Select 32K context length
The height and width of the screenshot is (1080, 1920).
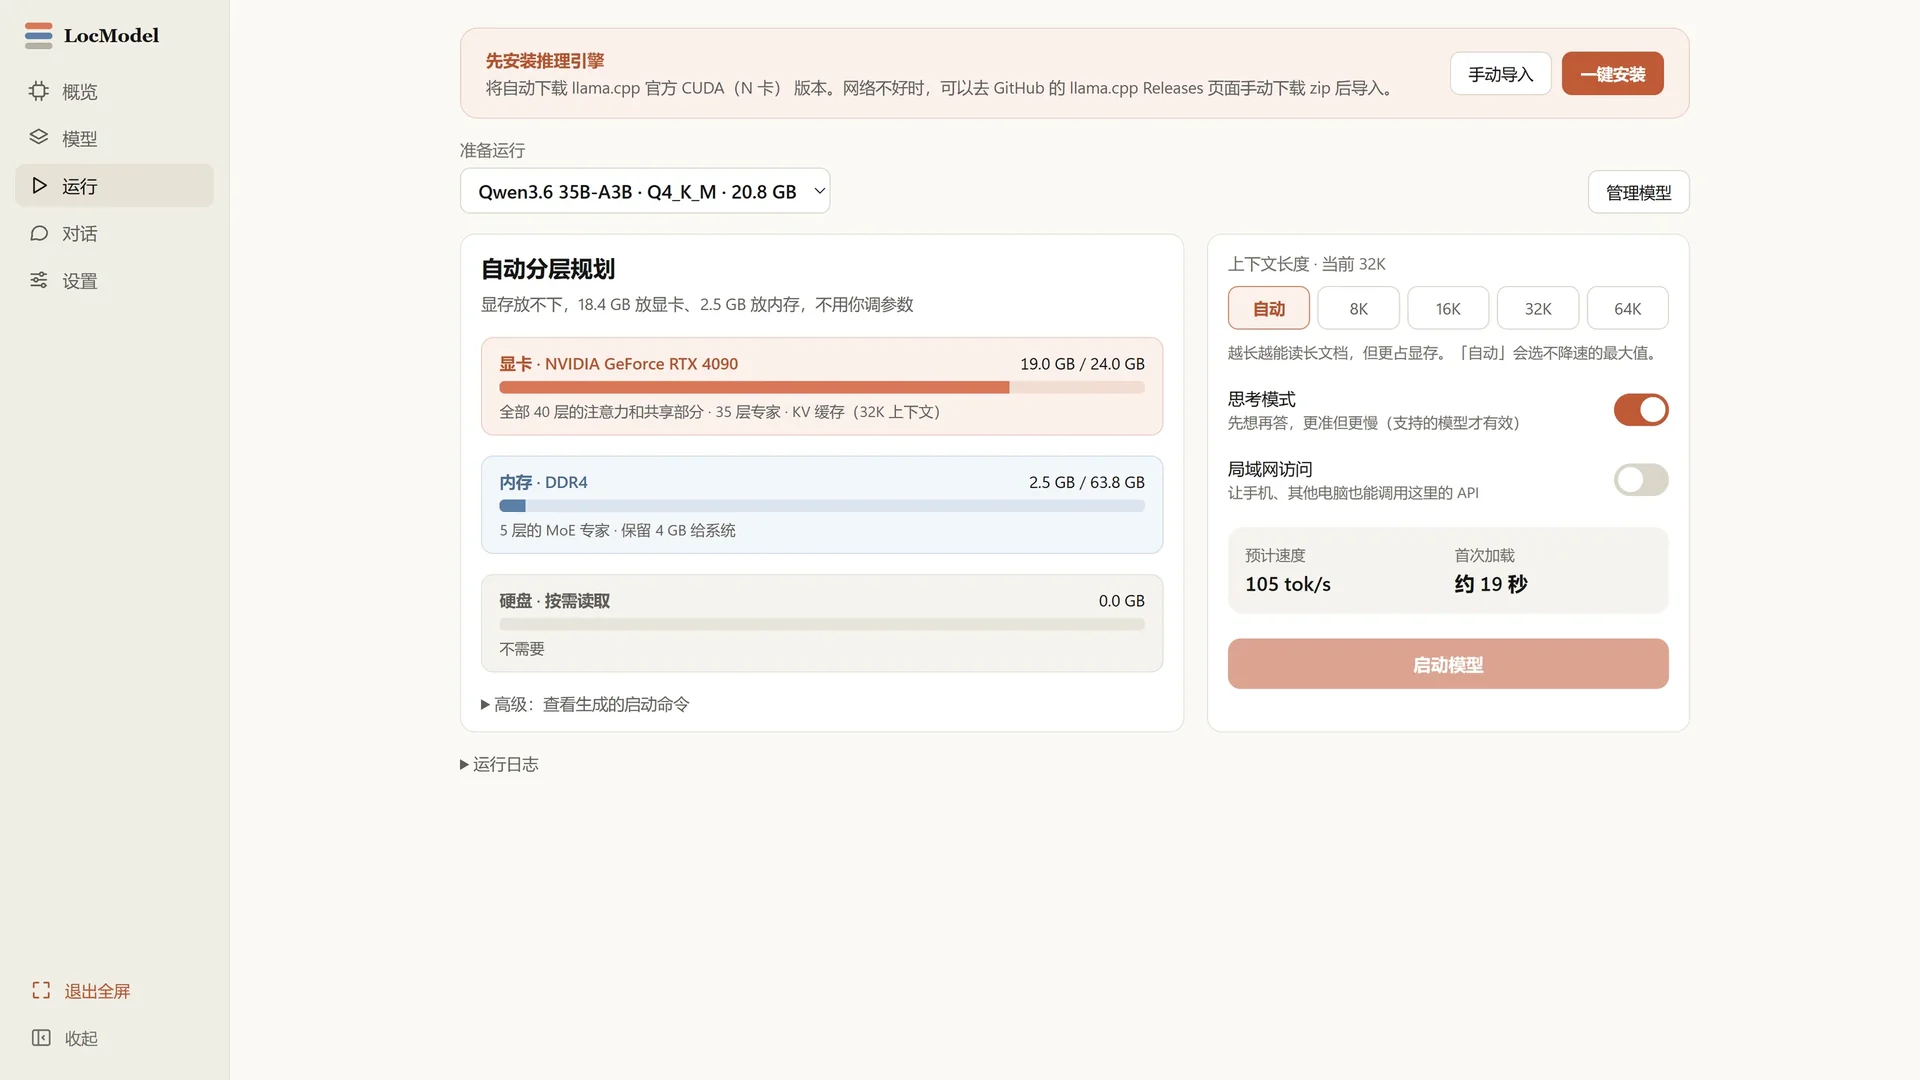[1538, 308]
